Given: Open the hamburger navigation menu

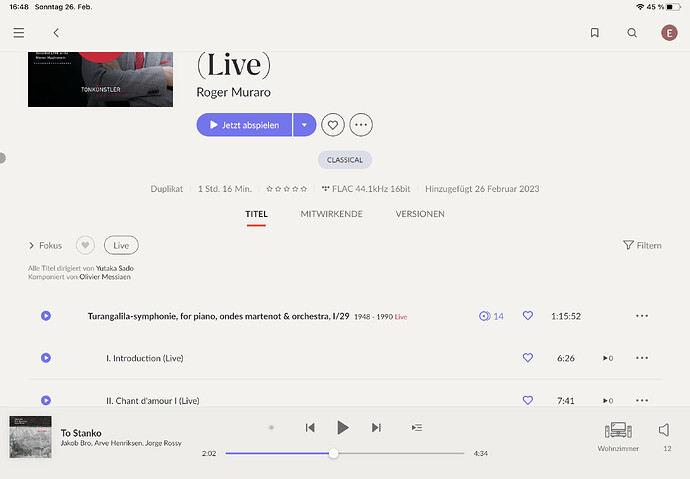Looking at the screenshot, I should pos(18,33).
